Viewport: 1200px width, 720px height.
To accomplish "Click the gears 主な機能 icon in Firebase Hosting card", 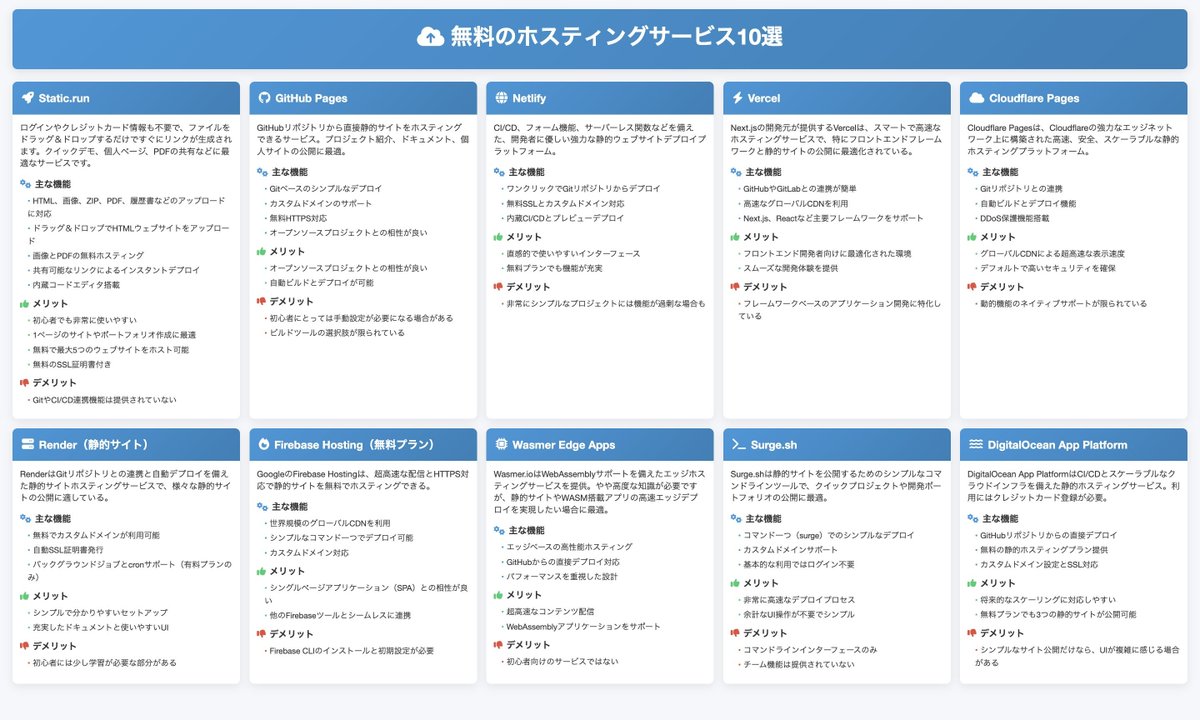I will click(x=263, y=507).
